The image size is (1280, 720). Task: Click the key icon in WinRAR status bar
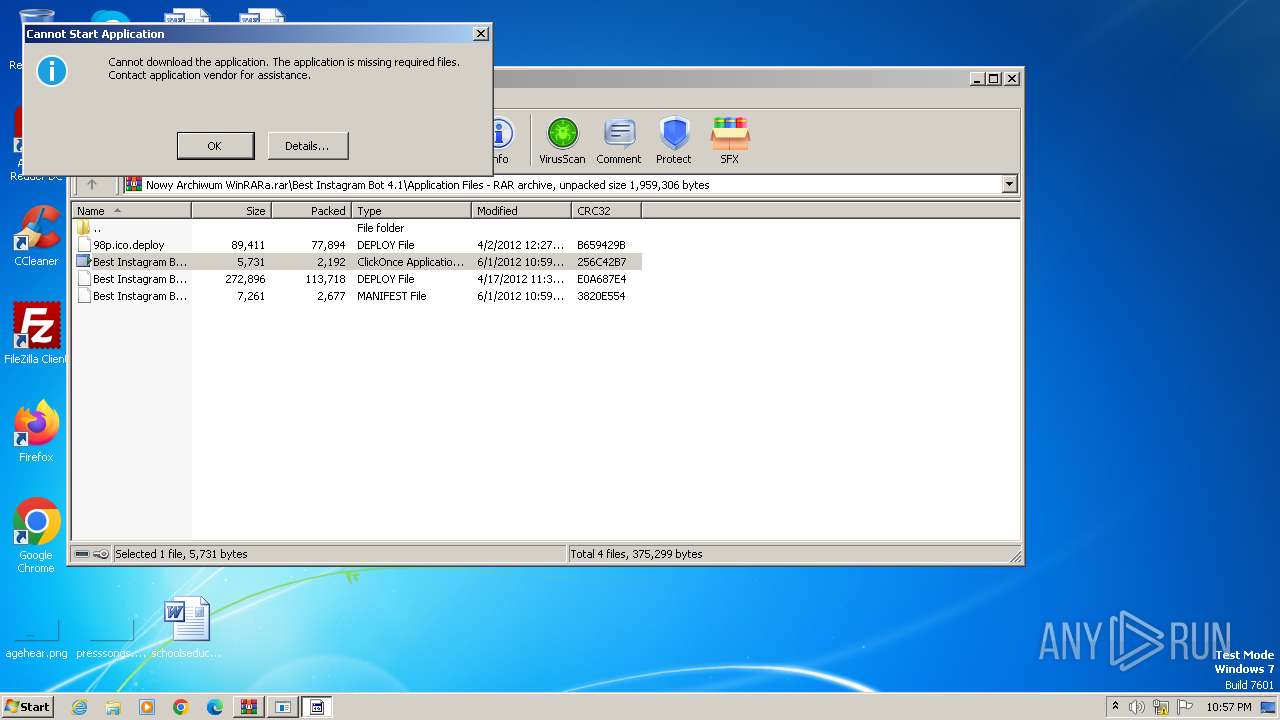[x=101, y=554]
